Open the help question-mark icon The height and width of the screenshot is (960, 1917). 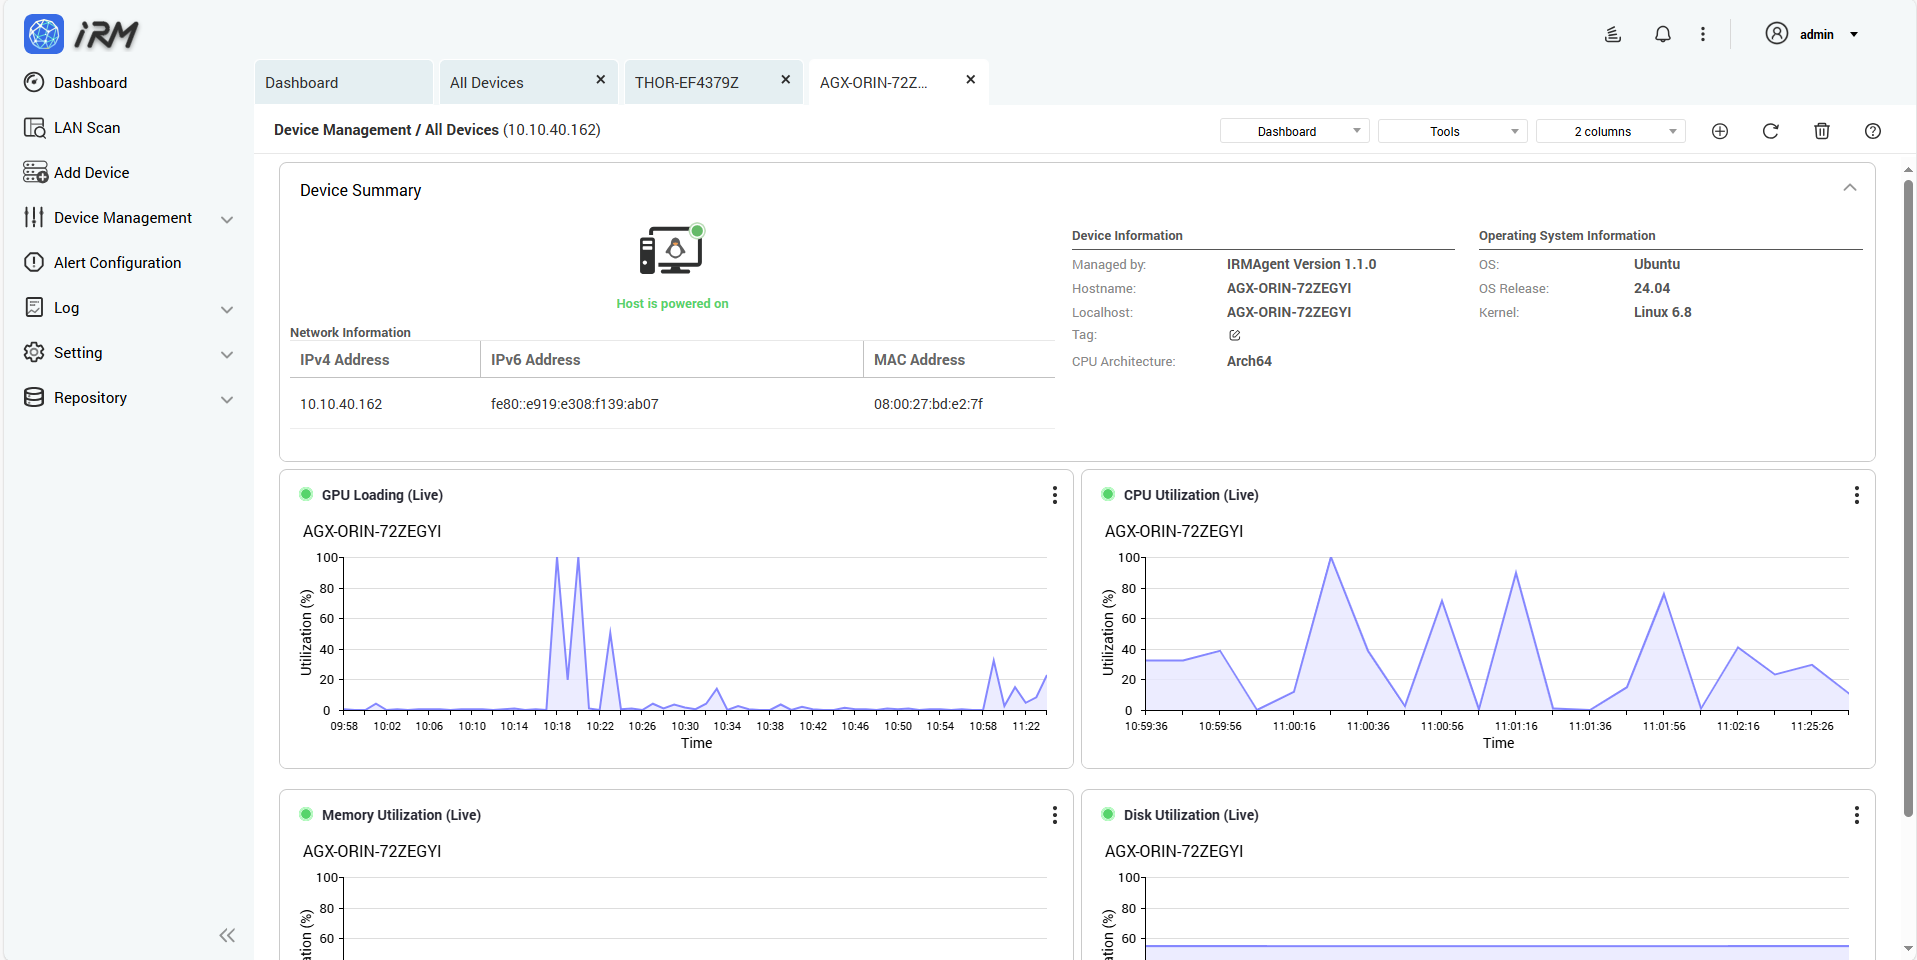(1873, 131)
